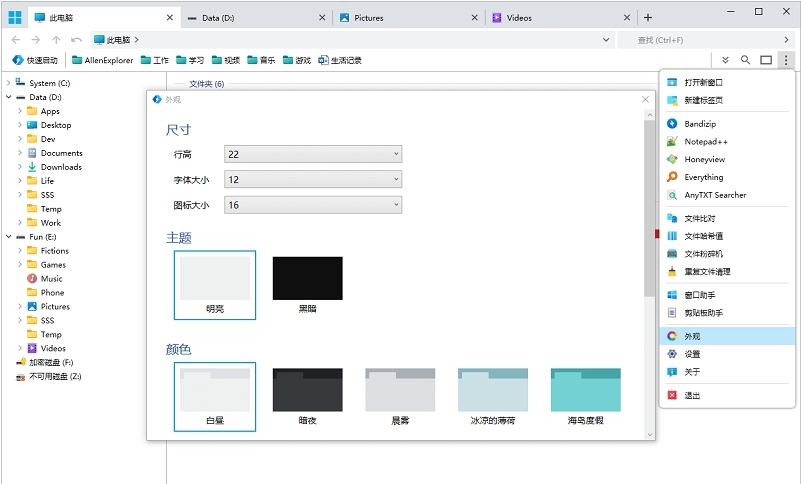Click the add new tab plus button

pos(648,17)
